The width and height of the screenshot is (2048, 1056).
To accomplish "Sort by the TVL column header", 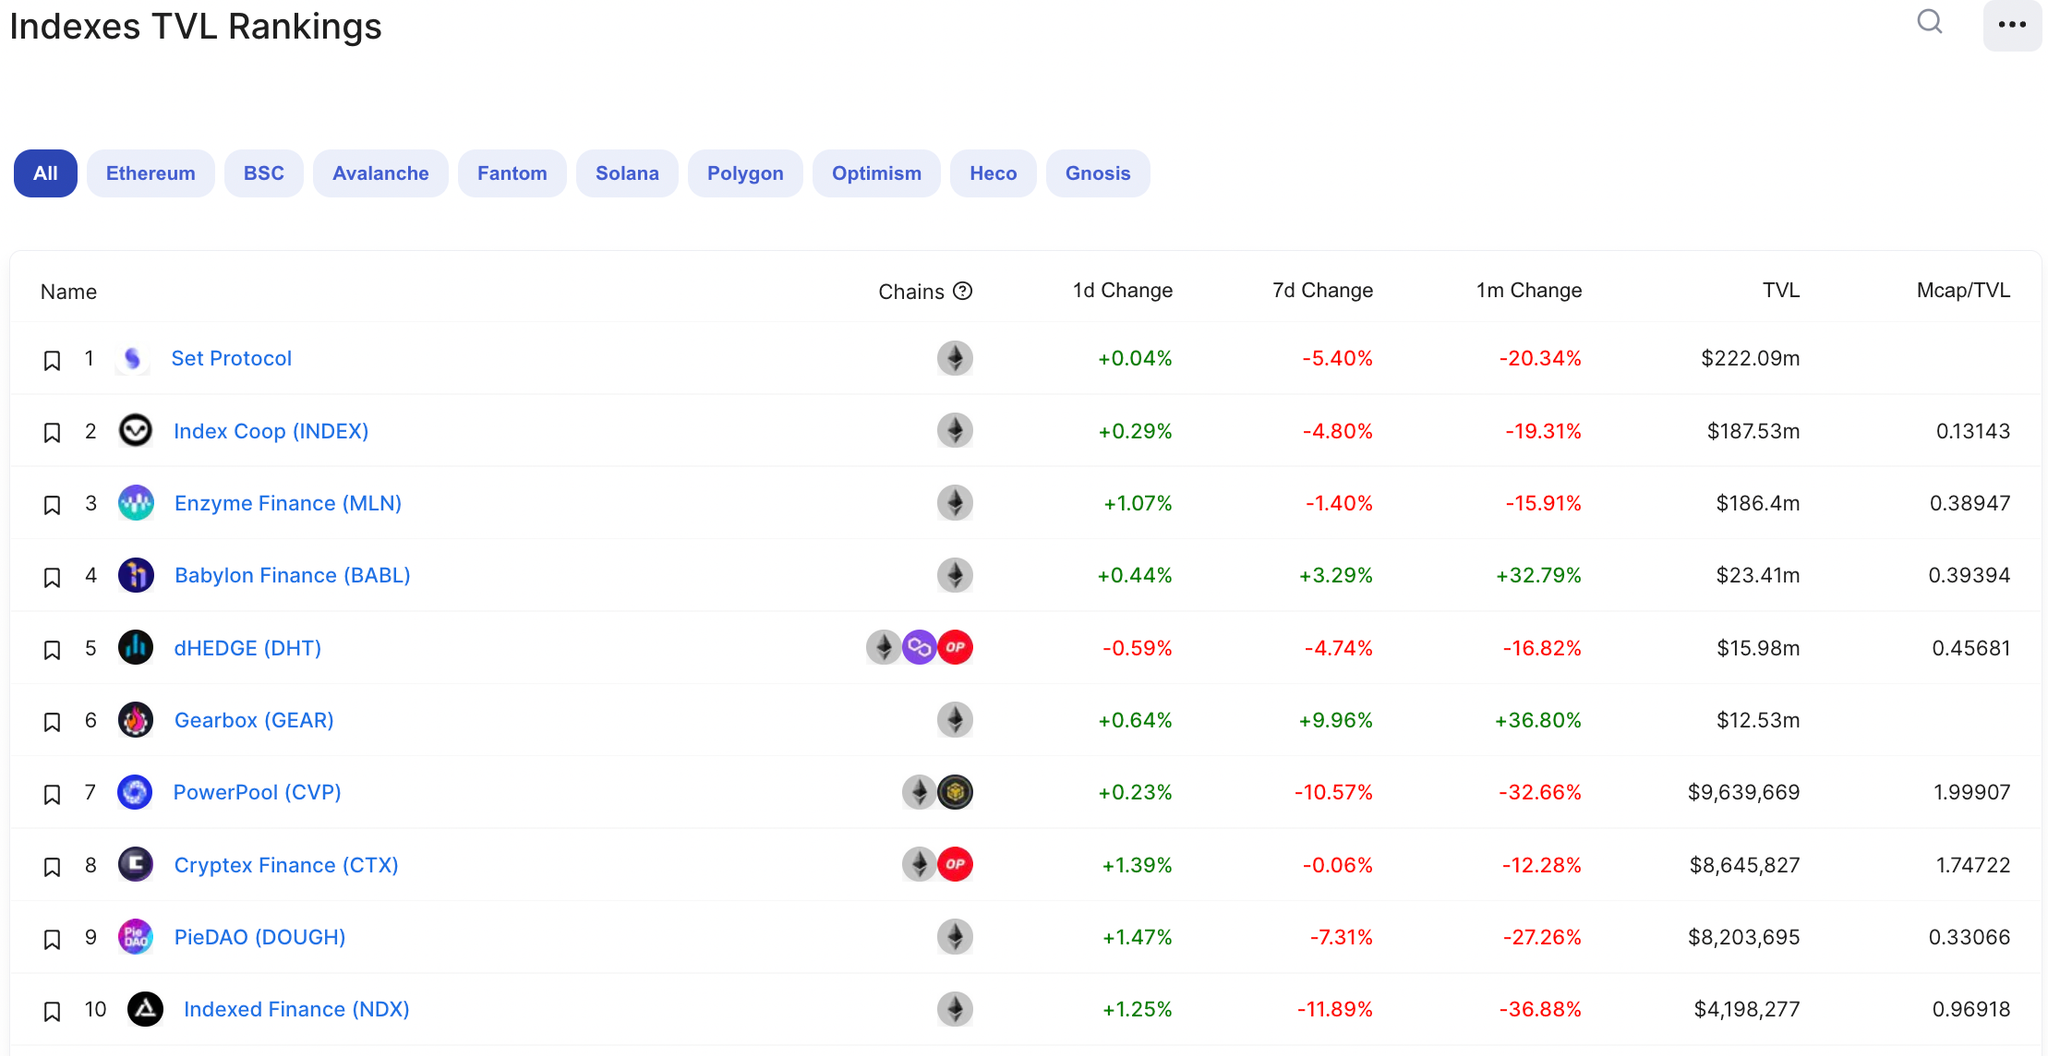I will click(1781, 290).
